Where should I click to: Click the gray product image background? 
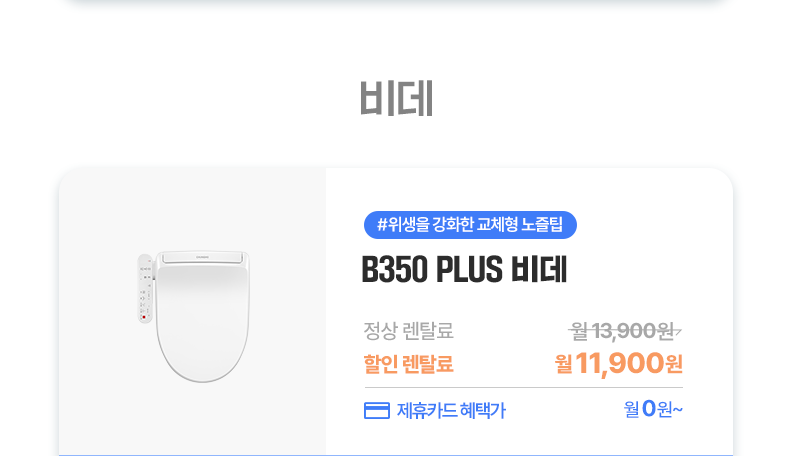pyautogui.click(x=100, y=400)
